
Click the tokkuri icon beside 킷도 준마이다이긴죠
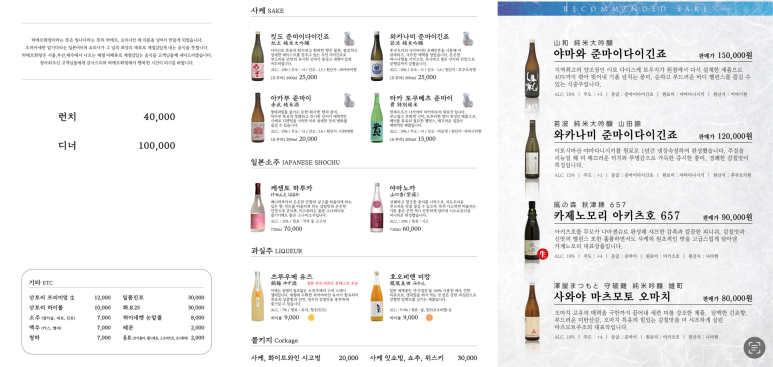tap(349, 38)
